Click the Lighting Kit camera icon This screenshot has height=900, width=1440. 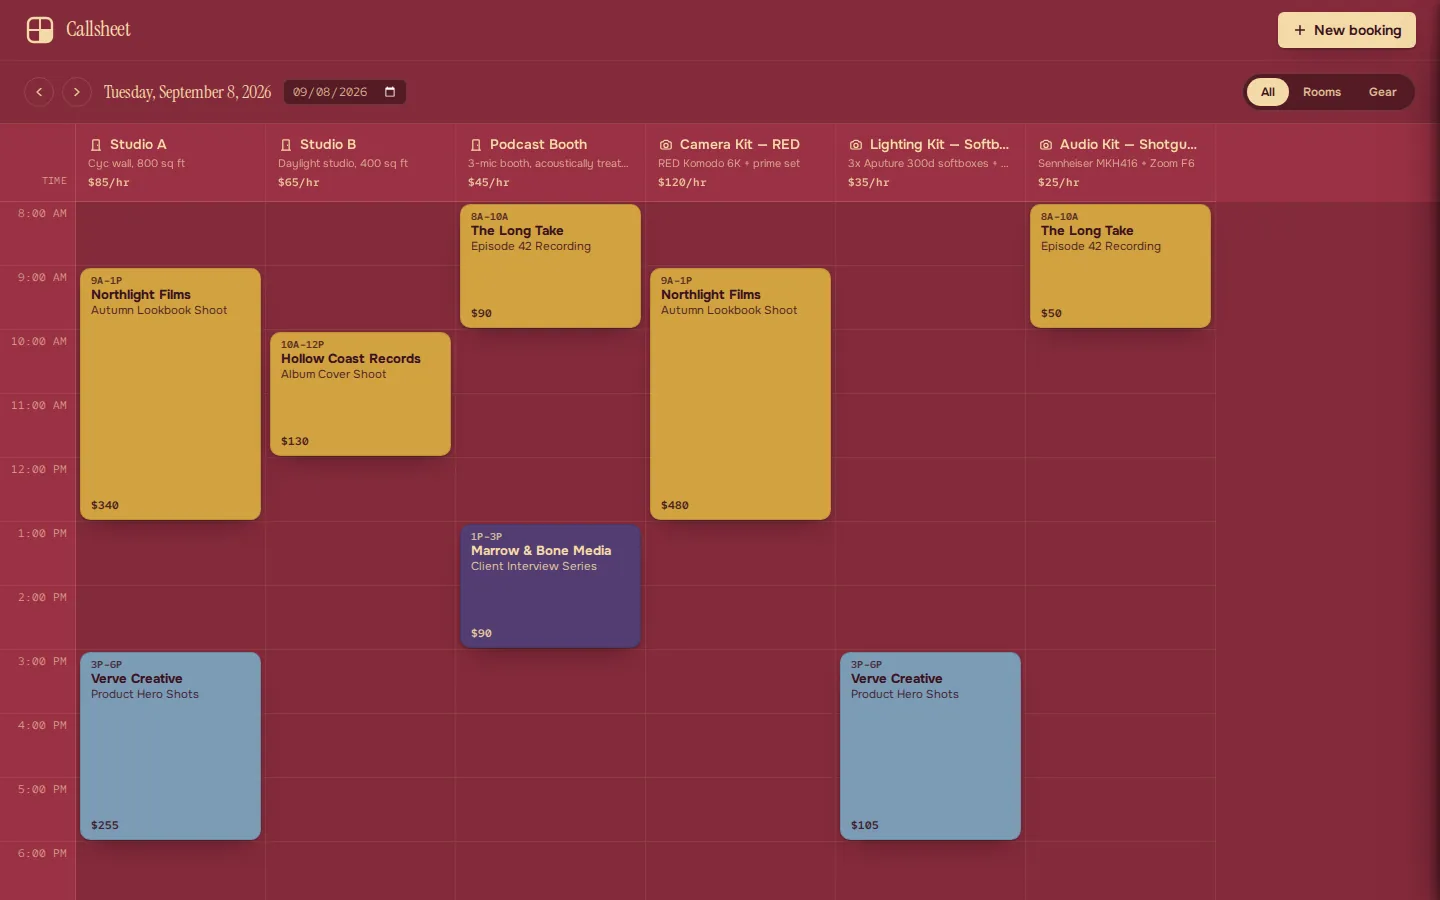point(856,145)
